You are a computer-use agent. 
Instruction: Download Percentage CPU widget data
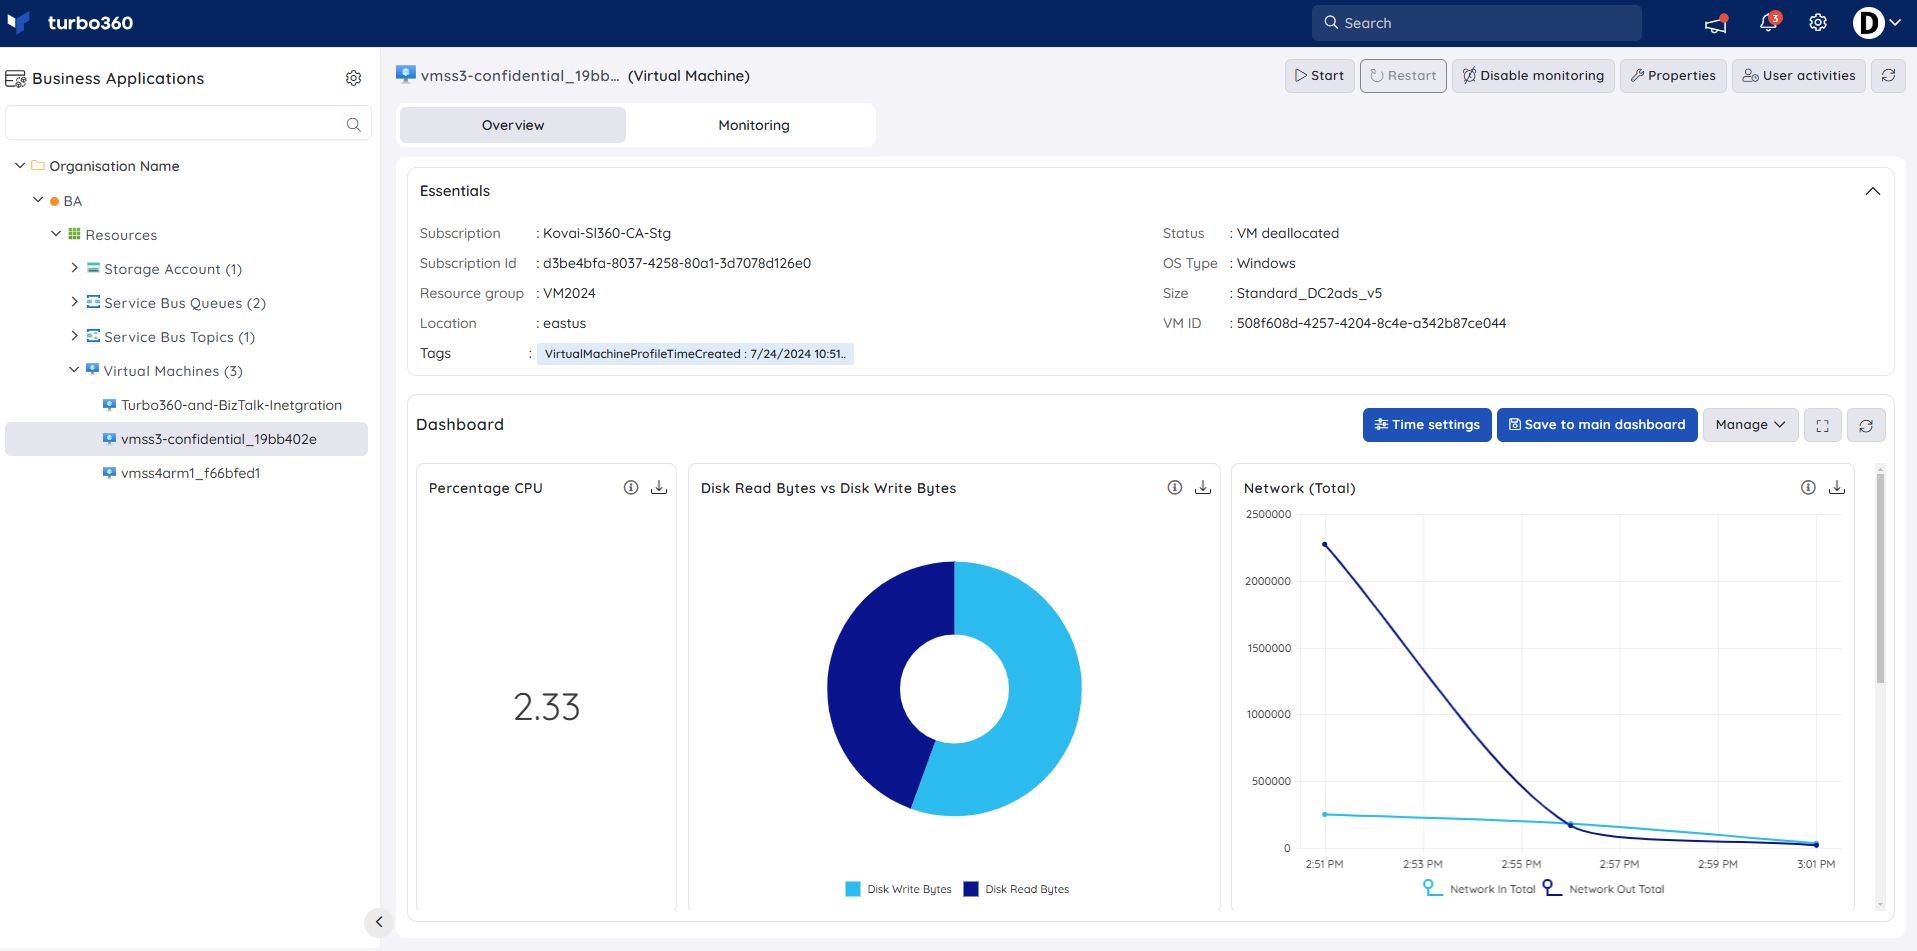[x=659, y=488]
